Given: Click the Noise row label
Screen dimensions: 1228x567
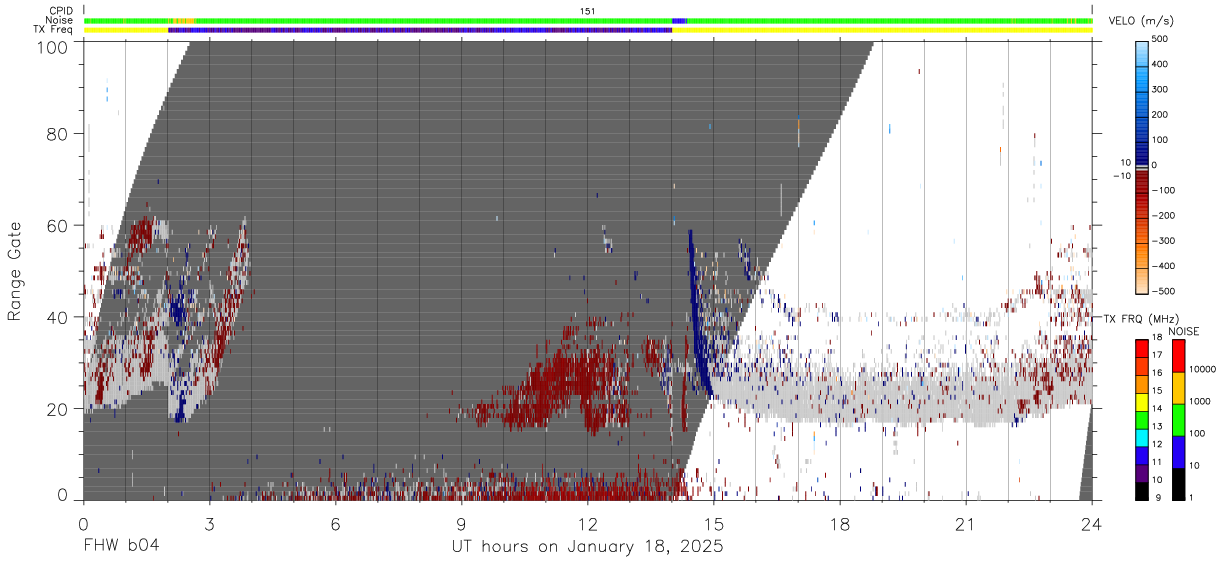Looking at the screenshot, I should pos(61,20).
